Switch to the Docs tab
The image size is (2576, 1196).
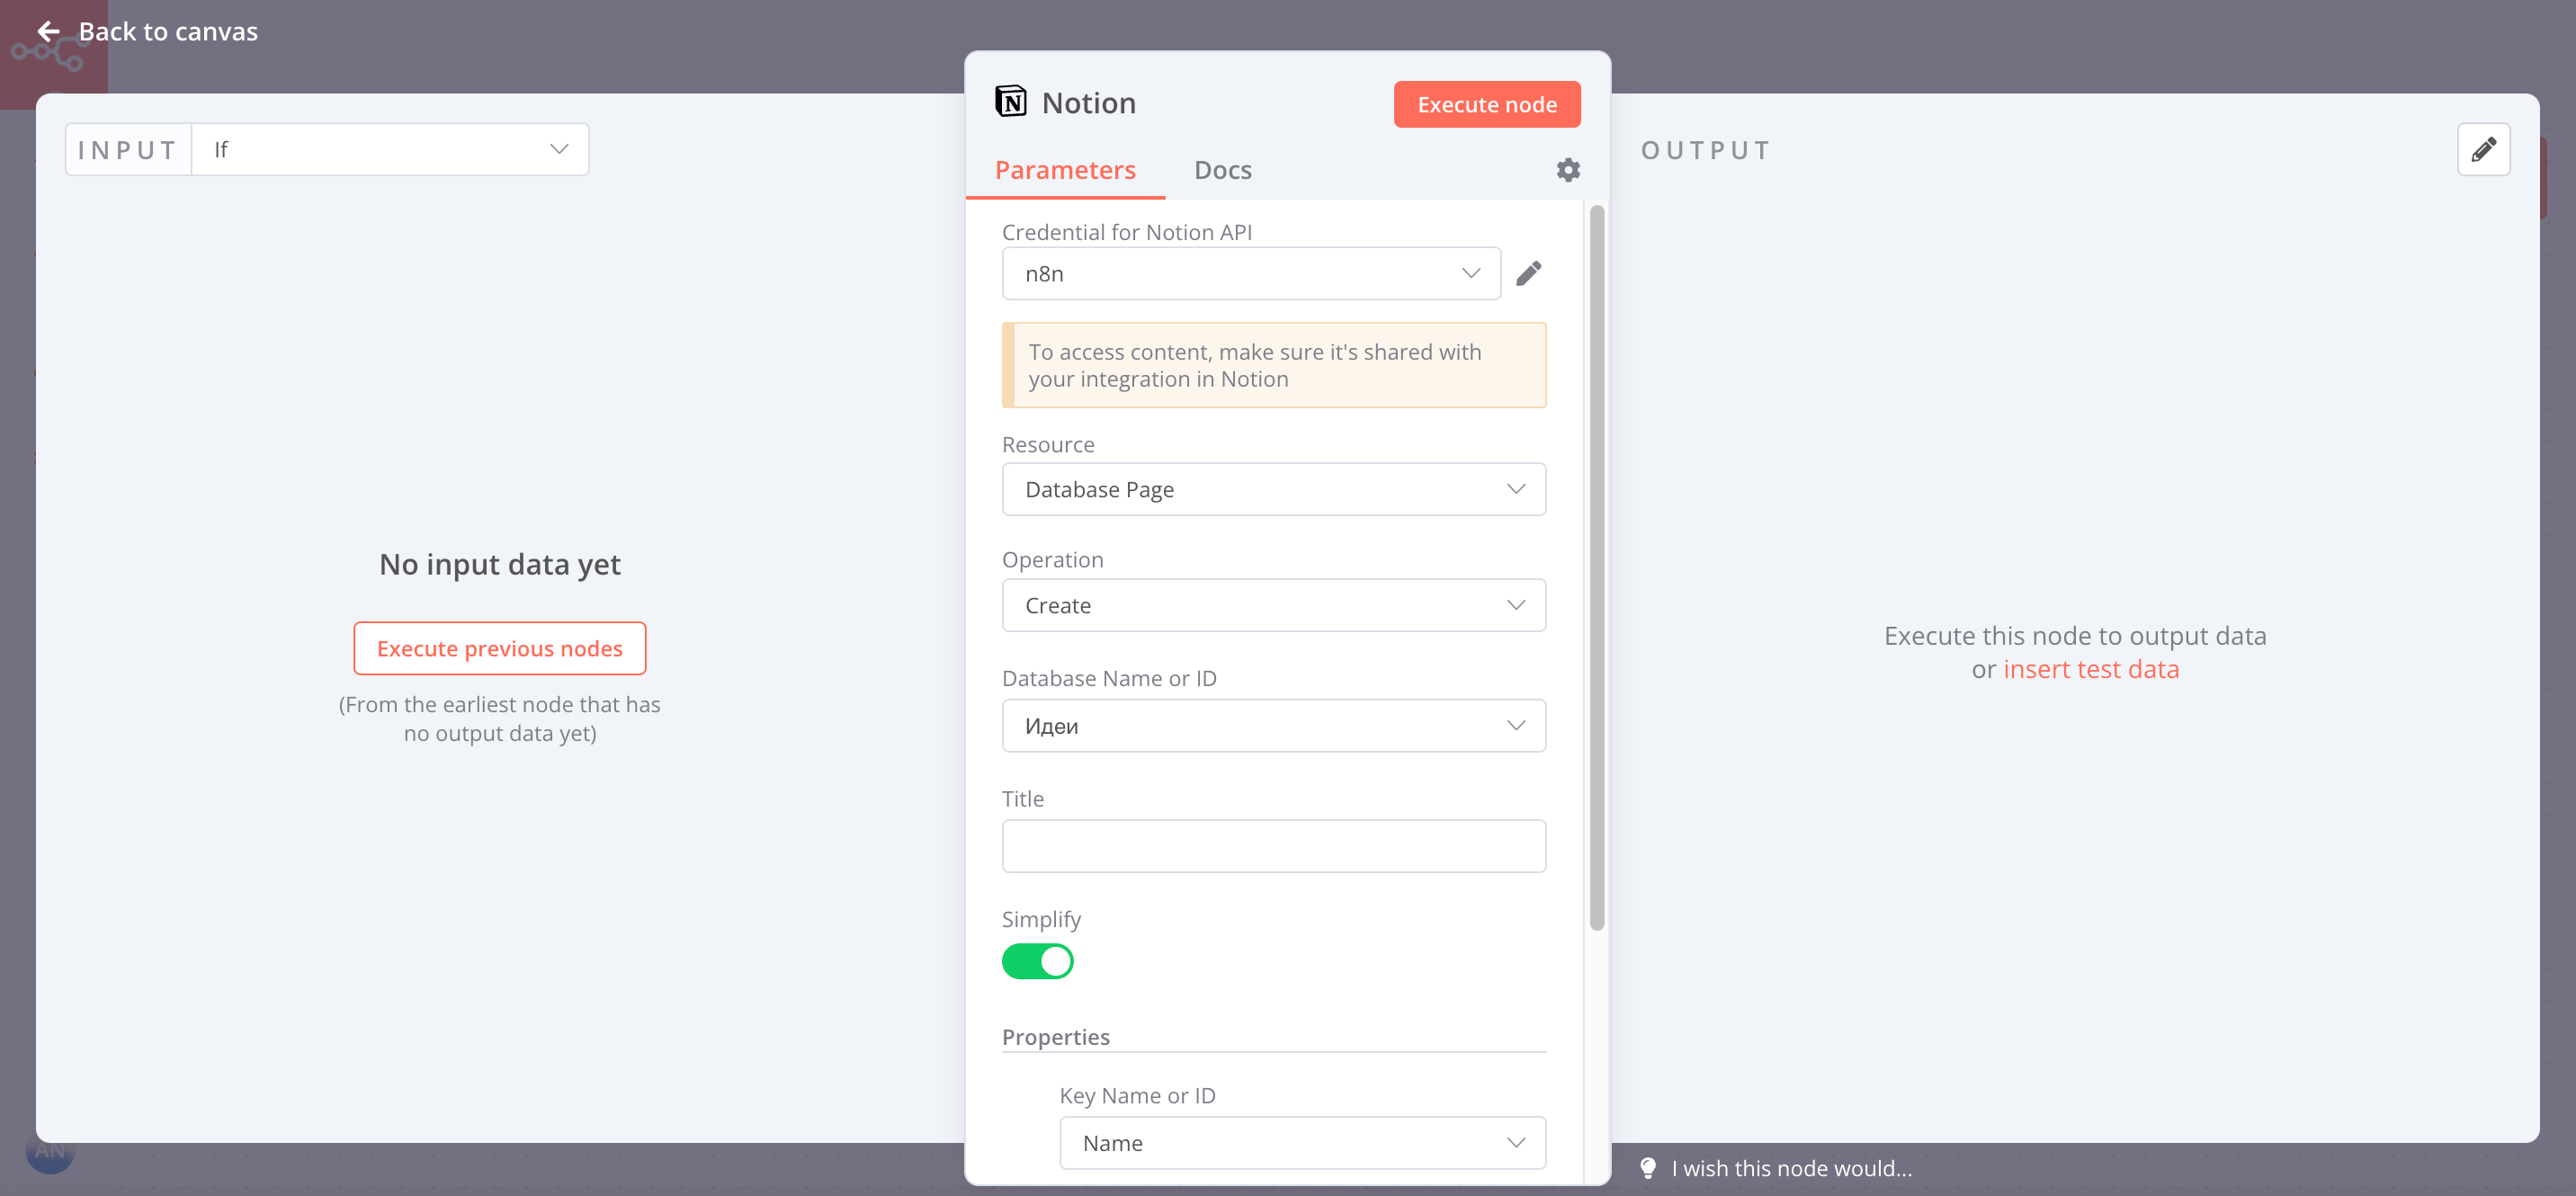tap(1222, 170)
